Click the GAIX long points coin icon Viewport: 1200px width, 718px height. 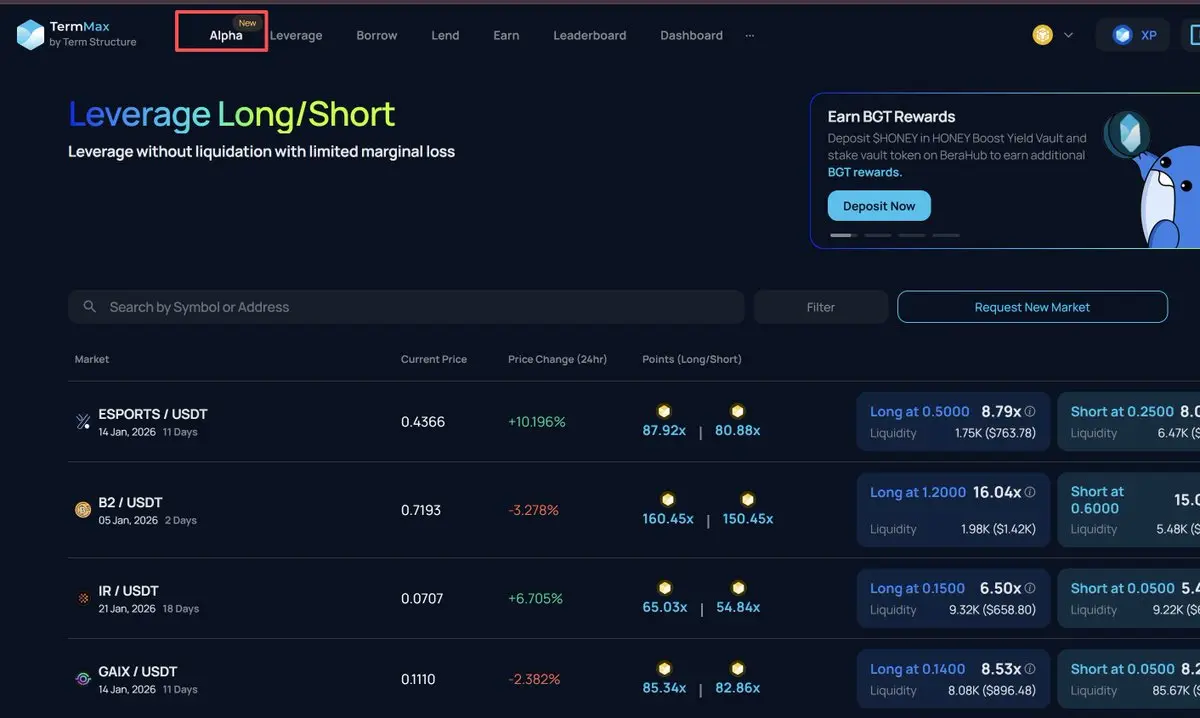[x=664, y=668]
